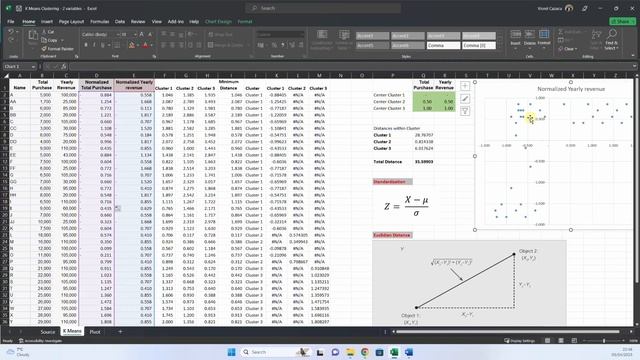
Task: Apply the red Font Color
Action: point(145,45)
